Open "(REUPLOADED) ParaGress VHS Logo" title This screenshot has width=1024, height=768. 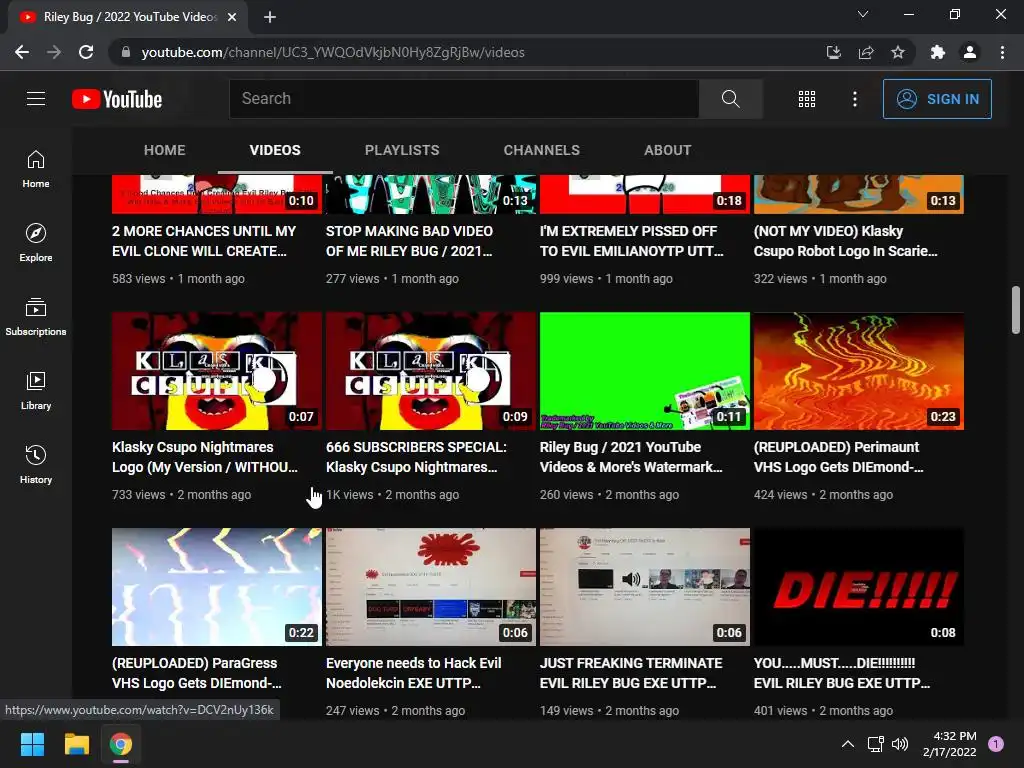(197, 673)
